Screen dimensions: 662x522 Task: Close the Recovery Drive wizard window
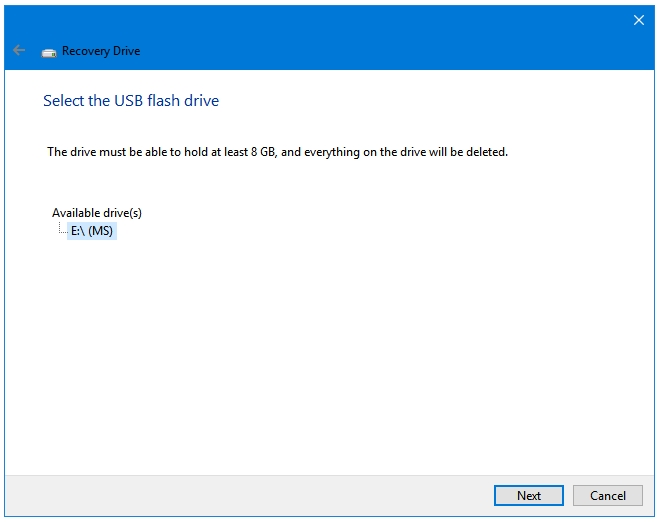[x=638, y=20]
